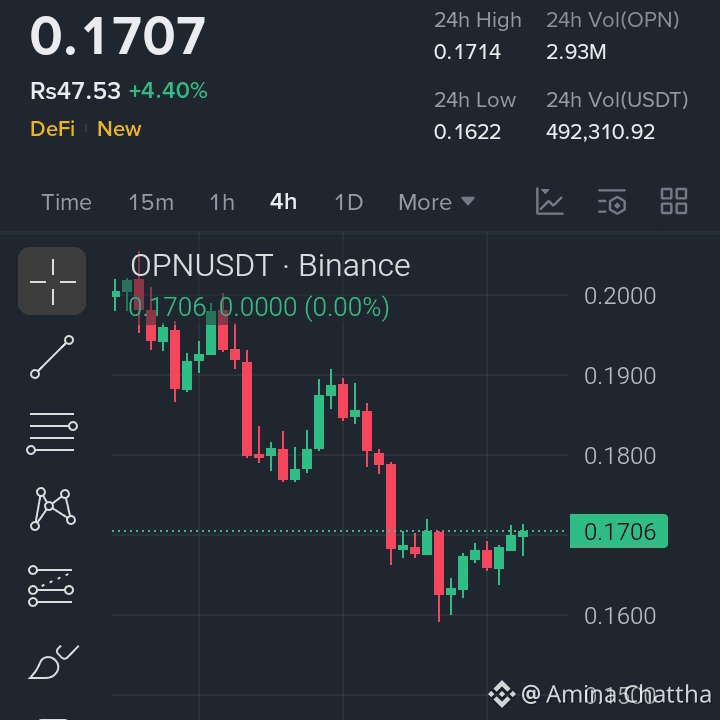Select the horizontal lines drawing tool
Viewport: 720px width, 720px height.
click(52, 433)
